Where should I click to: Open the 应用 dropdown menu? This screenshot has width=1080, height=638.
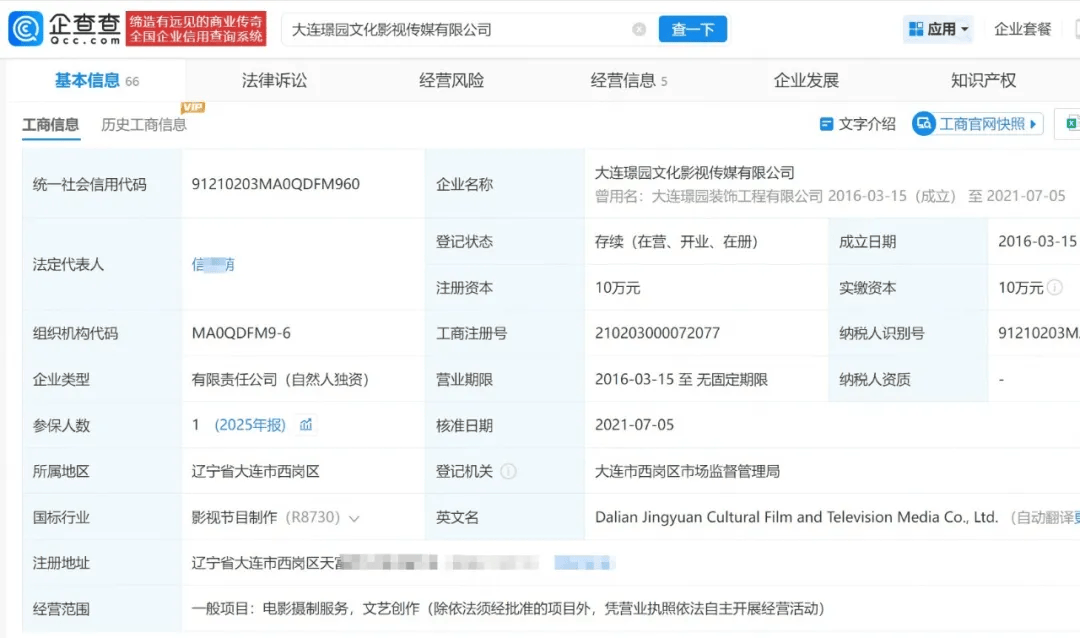pyautogui.click(x=938, y=29)
